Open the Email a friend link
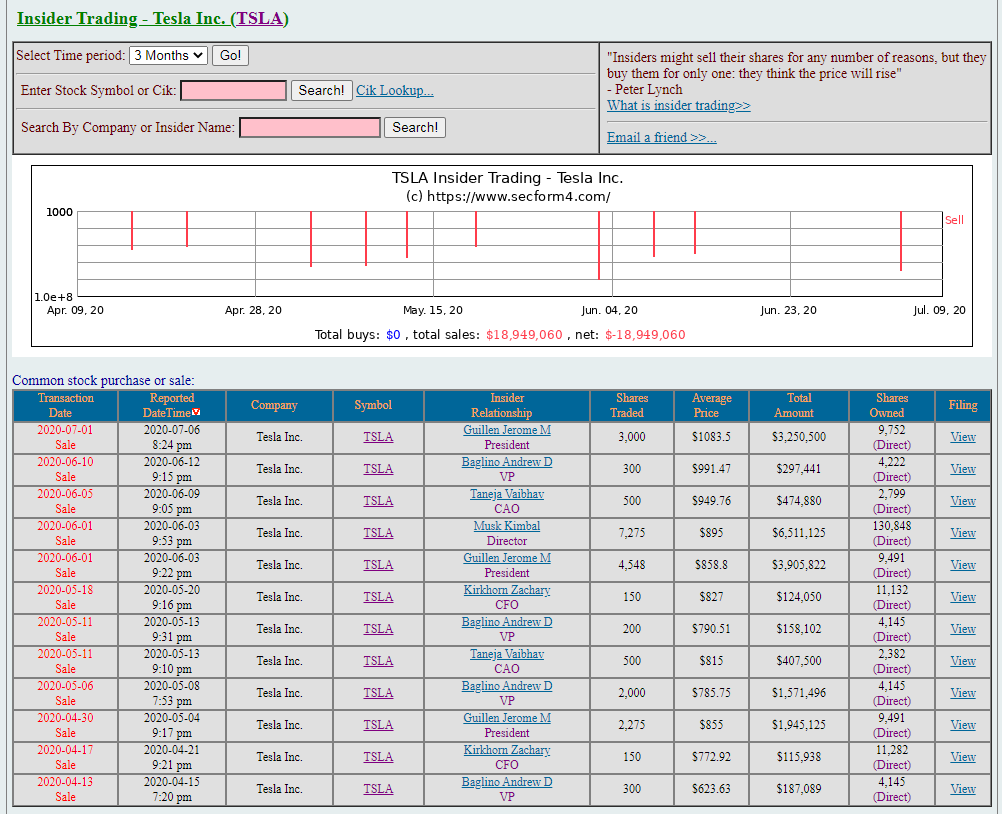 coord(661,137)
